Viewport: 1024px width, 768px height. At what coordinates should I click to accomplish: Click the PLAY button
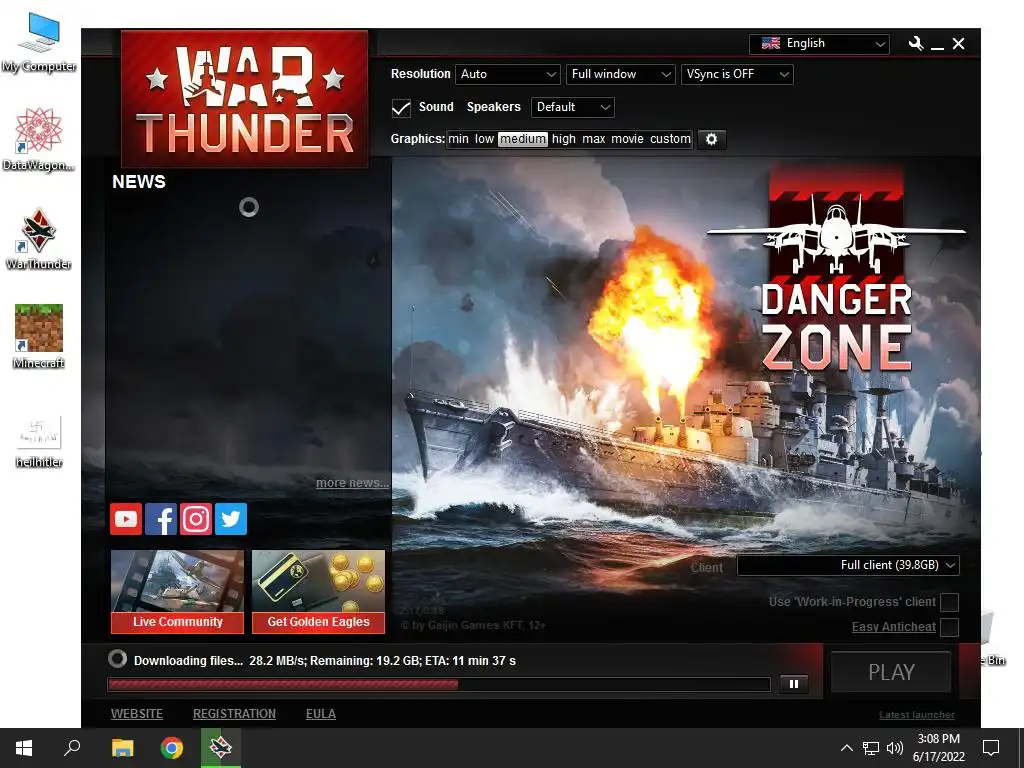click(x=891, y=672)
